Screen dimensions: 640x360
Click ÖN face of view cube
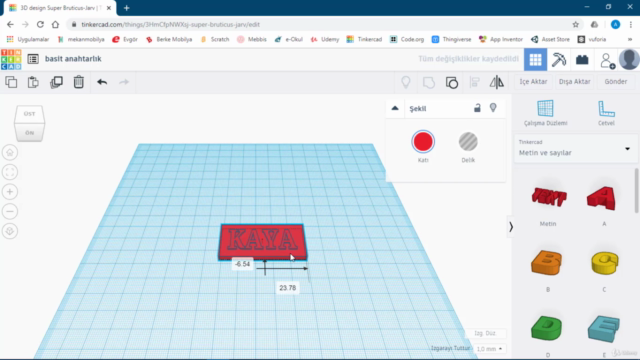29,133
